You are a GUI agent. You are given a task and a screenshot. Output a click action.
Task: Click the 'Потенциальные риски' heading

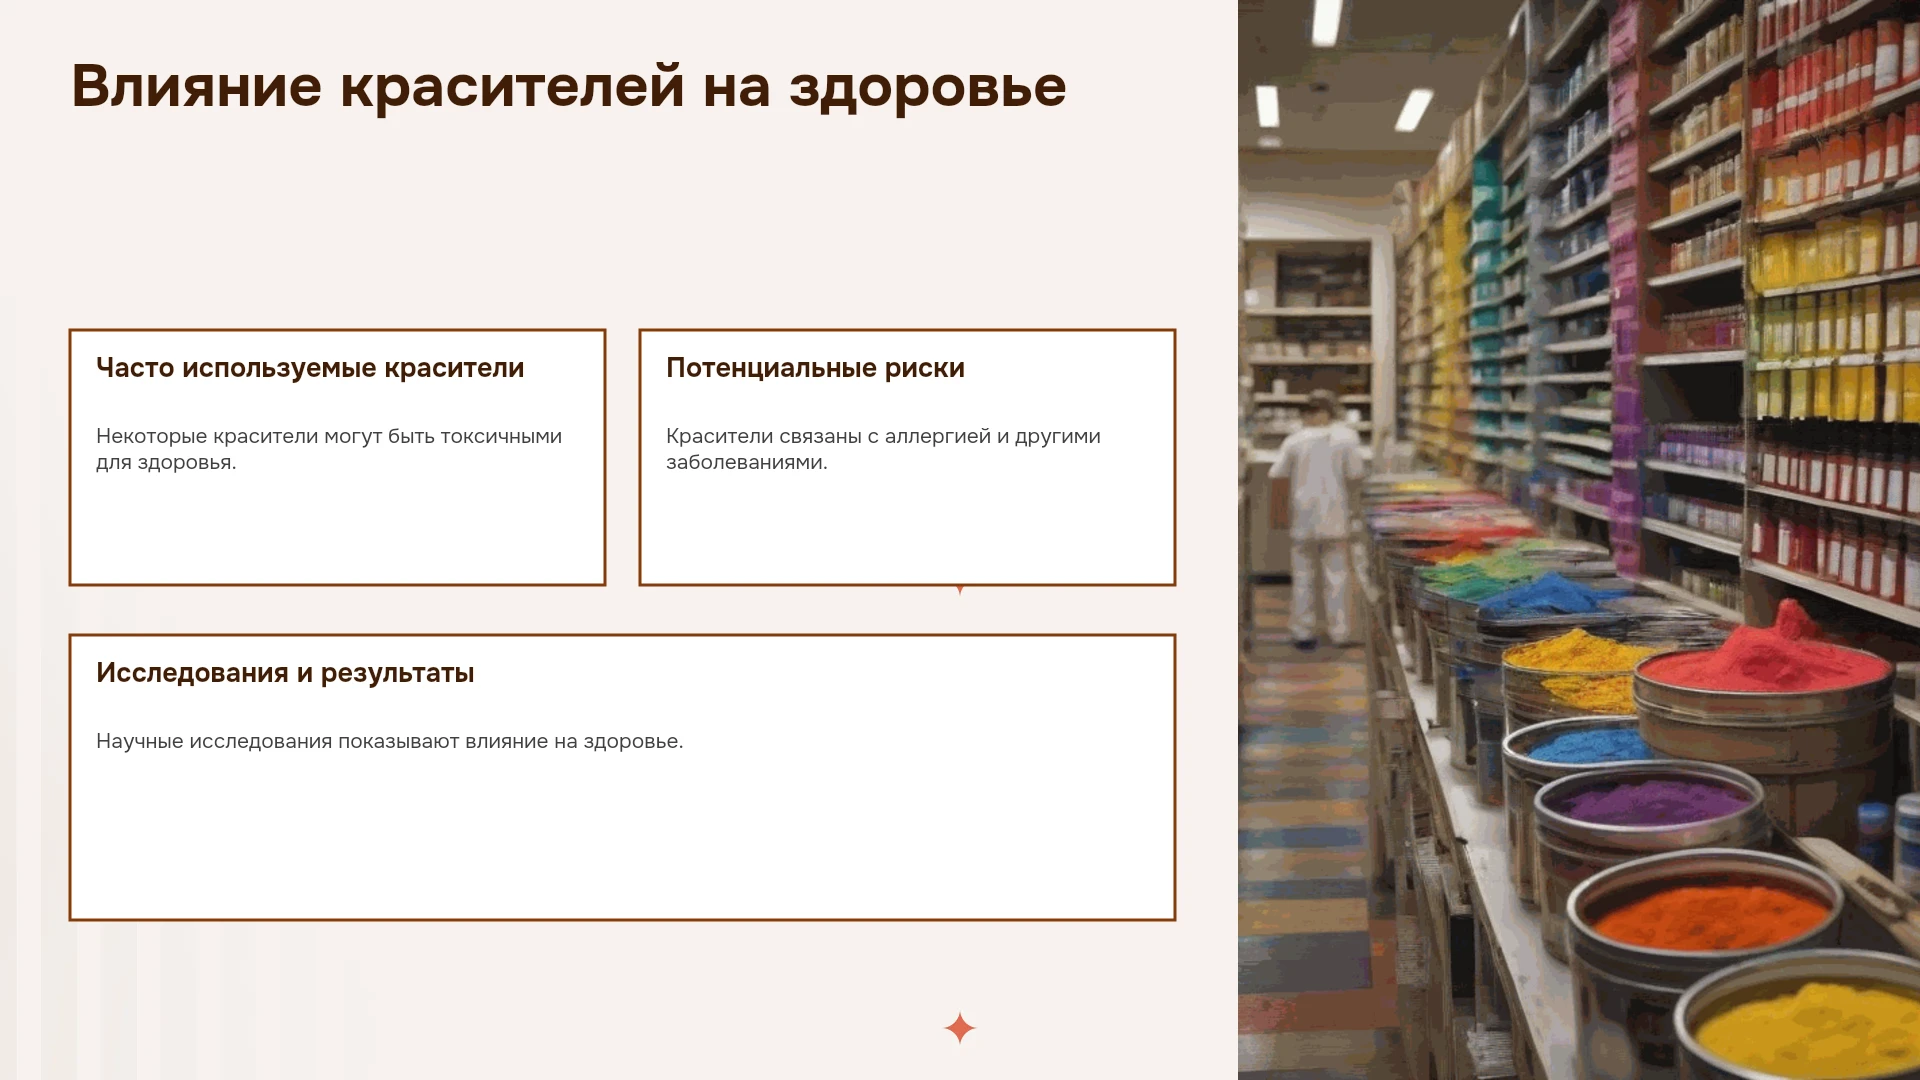(815, 368)
